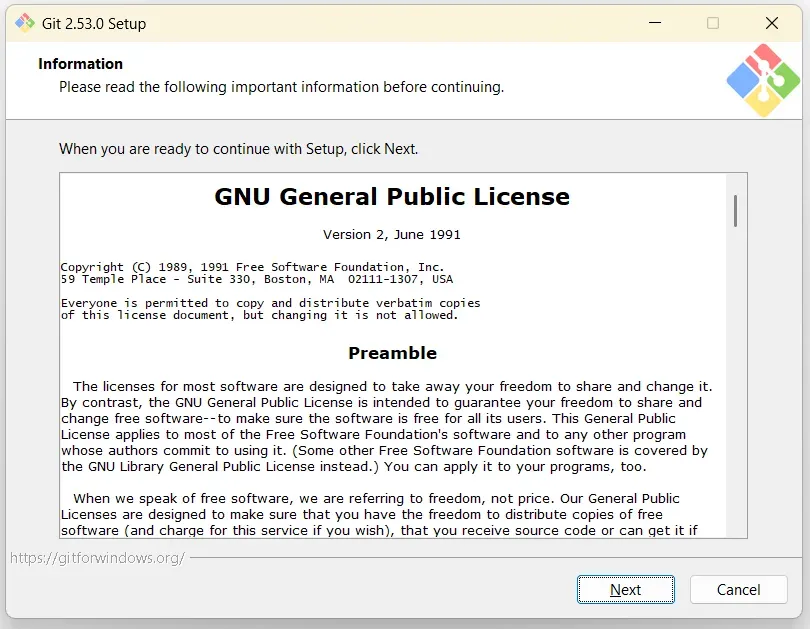Viewport: 810px width, 629px height.
Task: Click the 'Information' header title
Action: [x=81, y=64]
